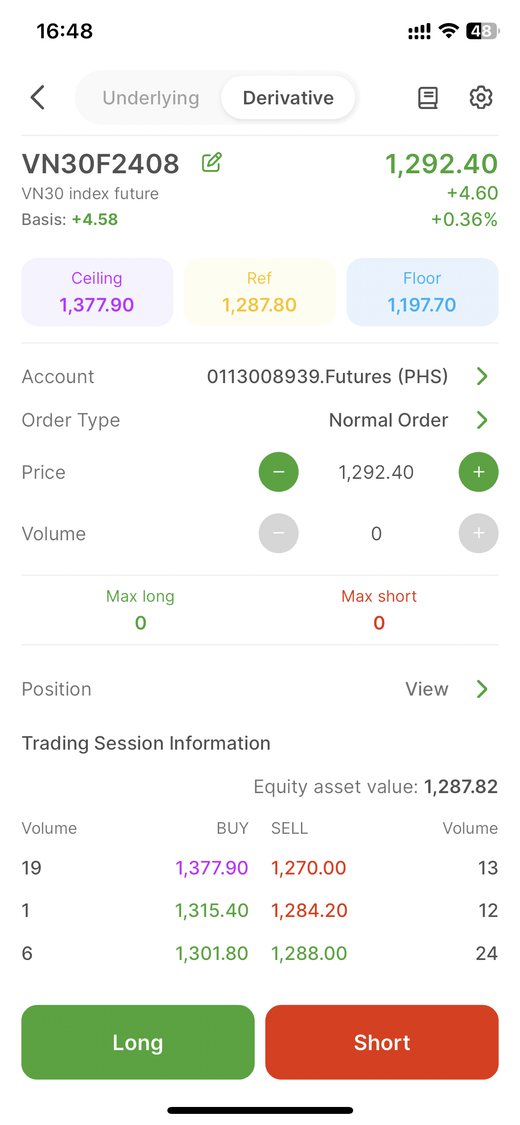Tap the grey volume plus button

point(478,534)
